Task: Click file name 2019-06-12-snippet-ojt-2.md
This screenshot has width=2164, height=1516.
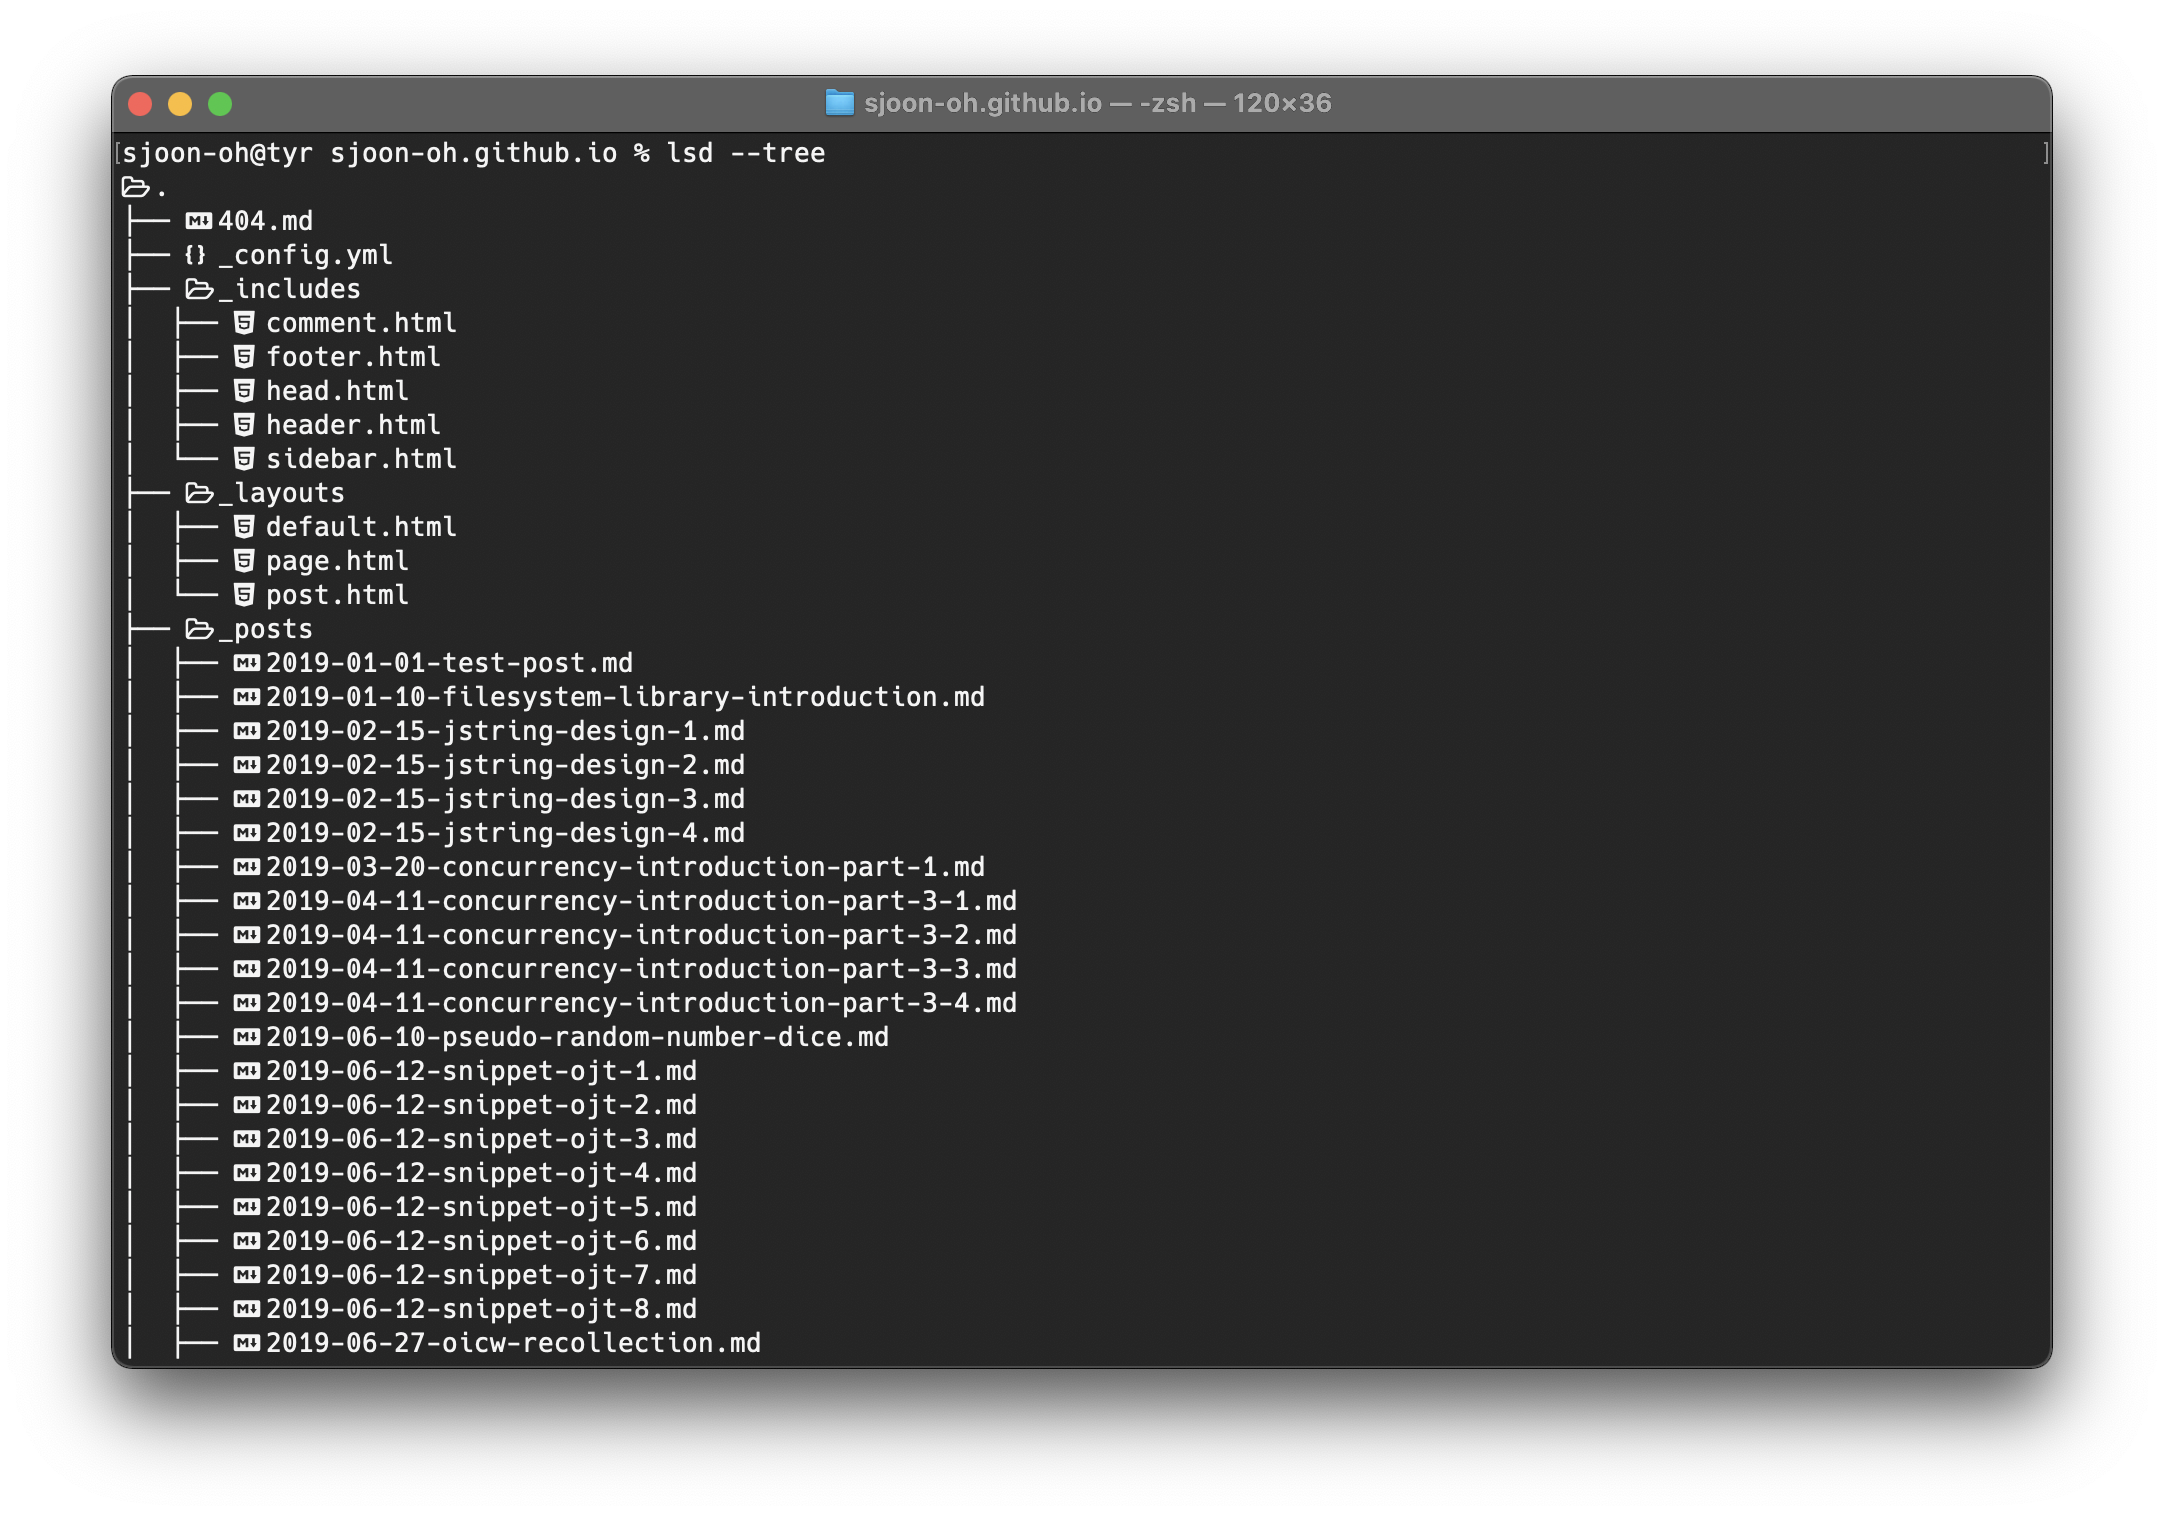Action: pyautogui.click(x=482, y=1105)
